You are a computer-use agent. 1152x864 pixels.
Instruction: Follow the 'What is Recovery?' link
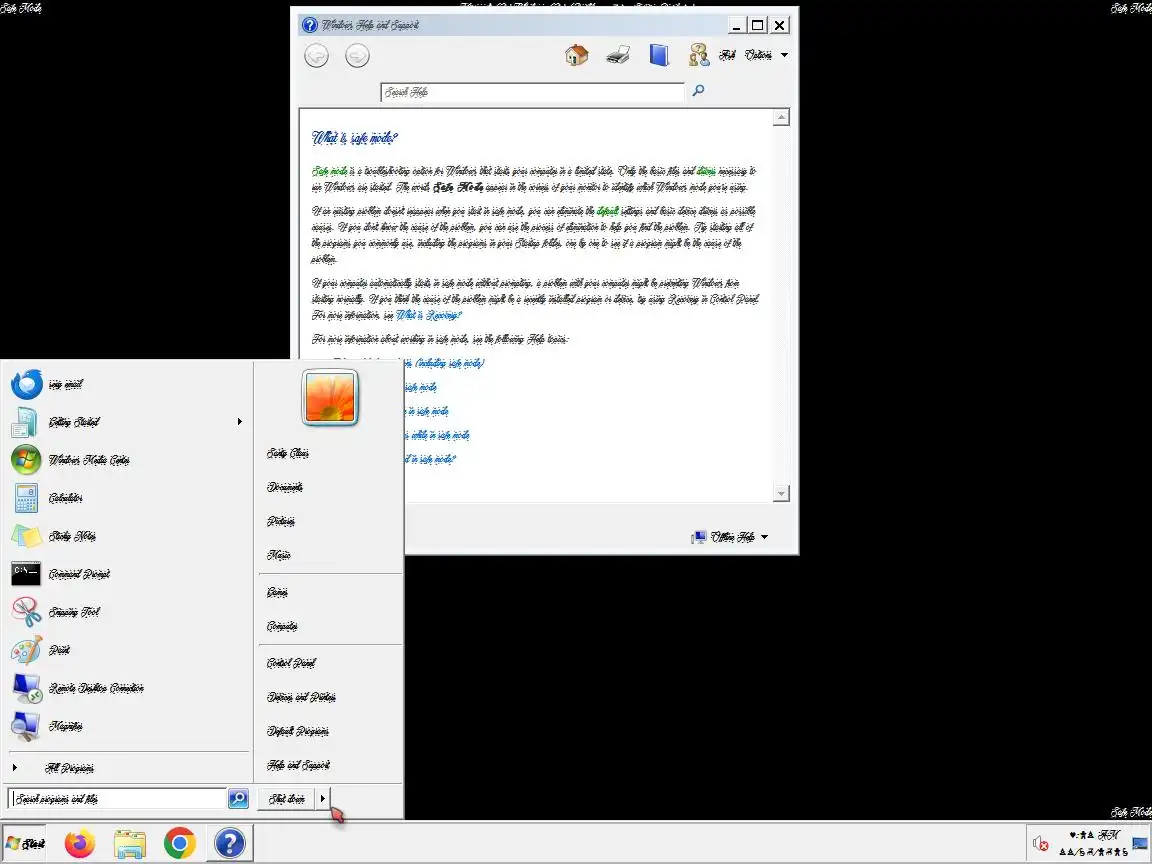click(x=429, y=315)
